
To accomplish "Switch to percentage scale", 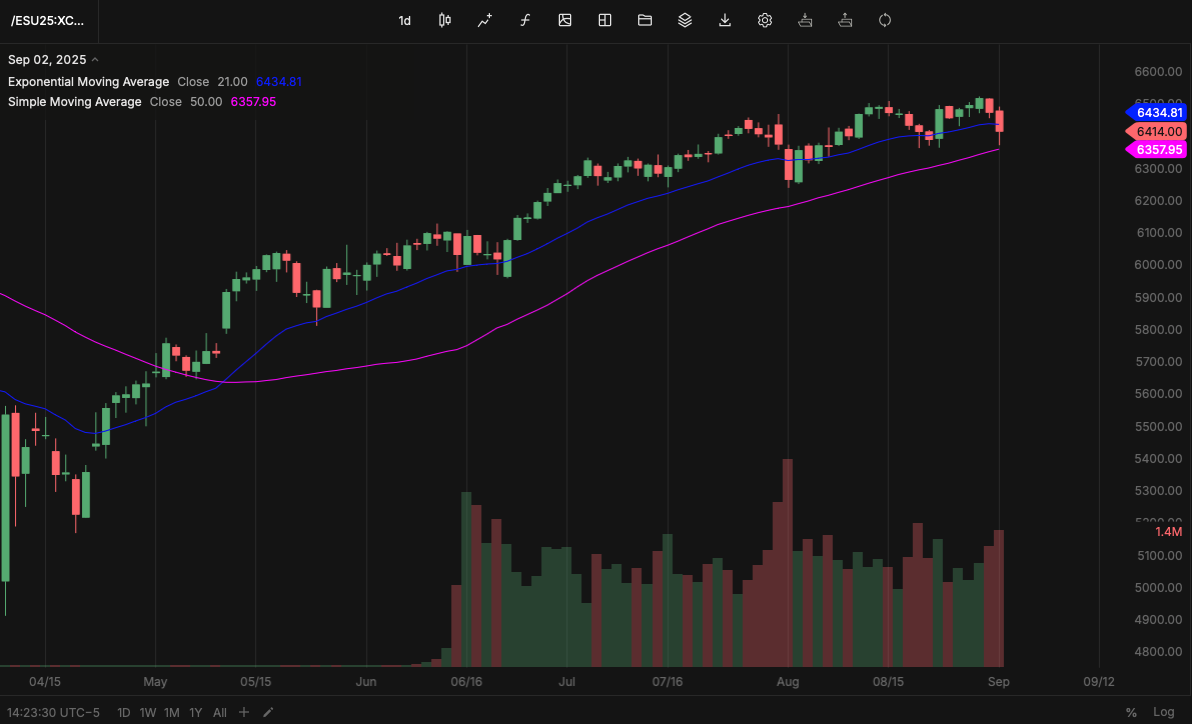I will [x=1131, y=712].
